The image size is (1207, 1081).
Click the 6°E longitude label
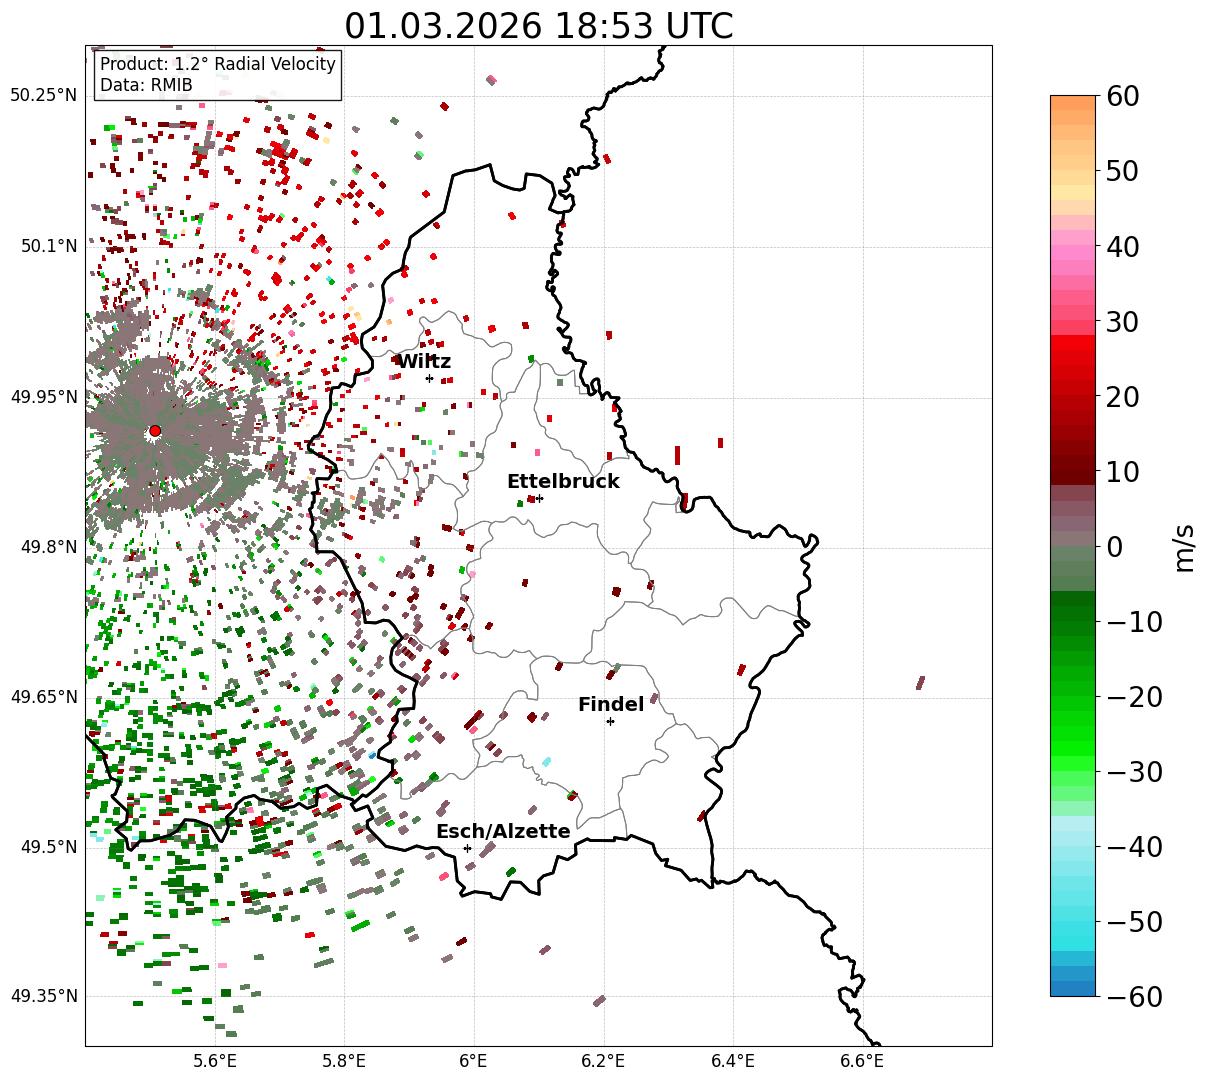[x=473, y=1061]
